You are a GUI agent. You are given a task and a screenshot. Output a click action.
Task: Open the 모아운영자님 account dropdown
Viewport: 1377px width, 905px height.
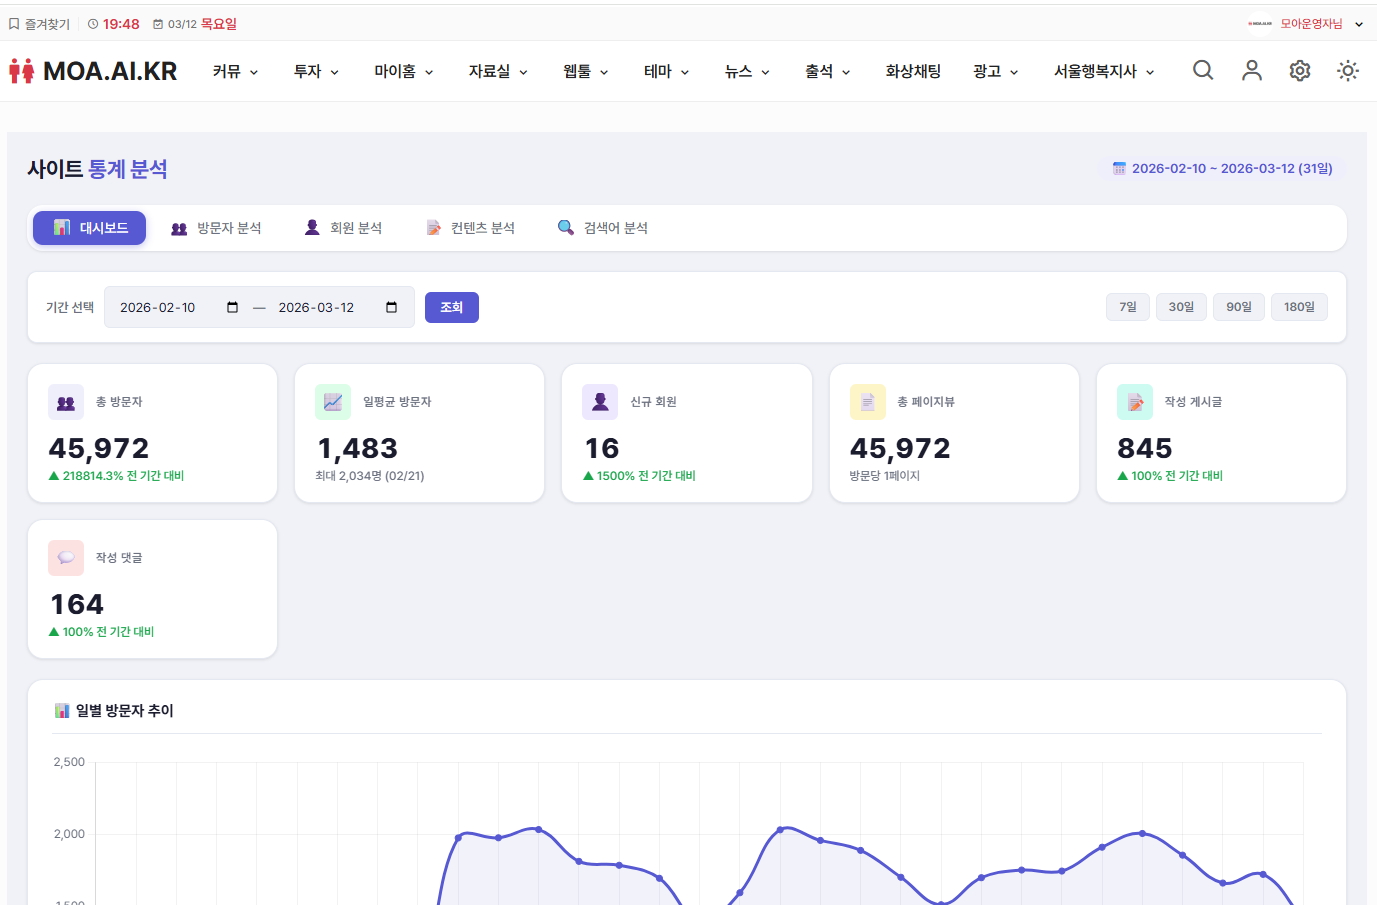tap(1310, 24)
